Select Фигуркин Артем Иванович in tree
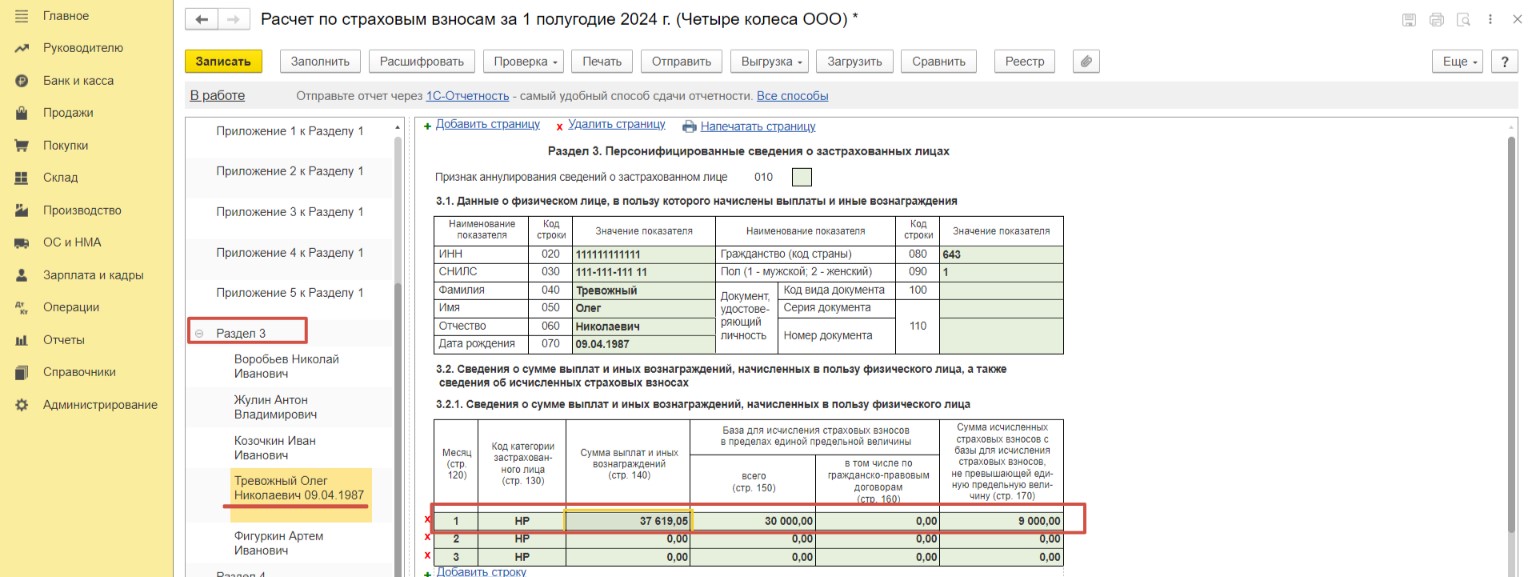1536x577 pixels. coord(277,543)
